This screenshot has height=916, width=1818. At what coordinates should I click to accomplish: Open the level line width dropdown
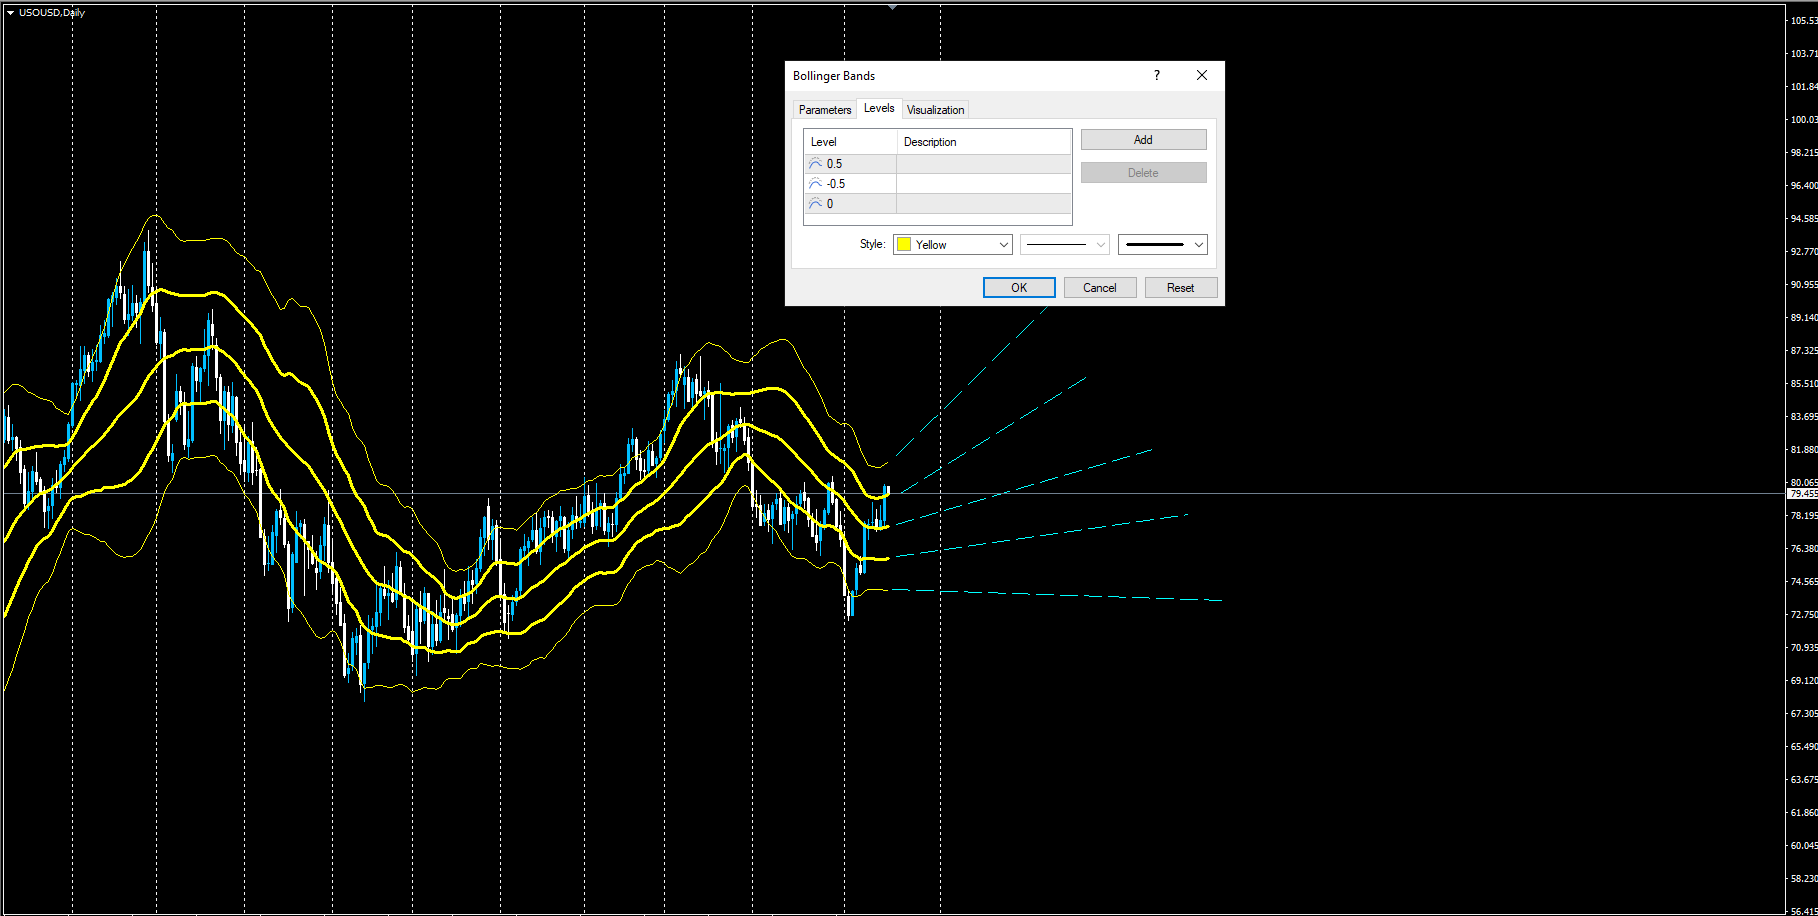(x=1163, y=245)
